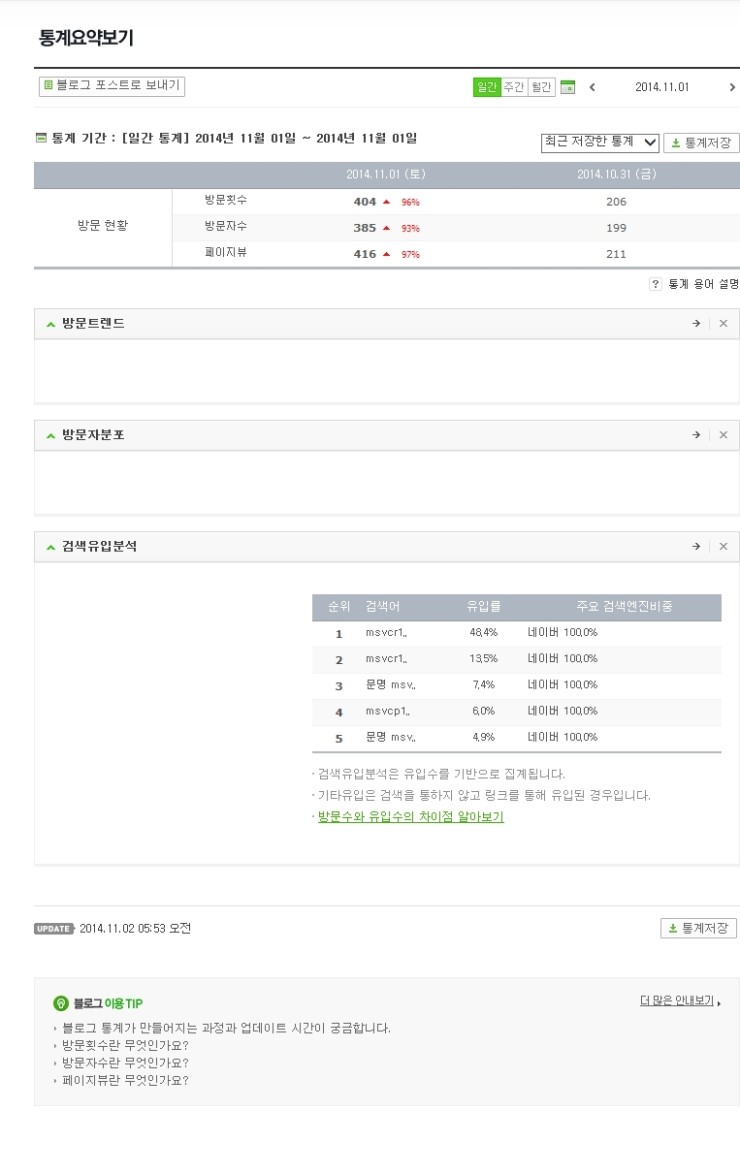Close the 방문트렌드 panel
Viewport: 740px width, 1174px height.
pos(724,323)
